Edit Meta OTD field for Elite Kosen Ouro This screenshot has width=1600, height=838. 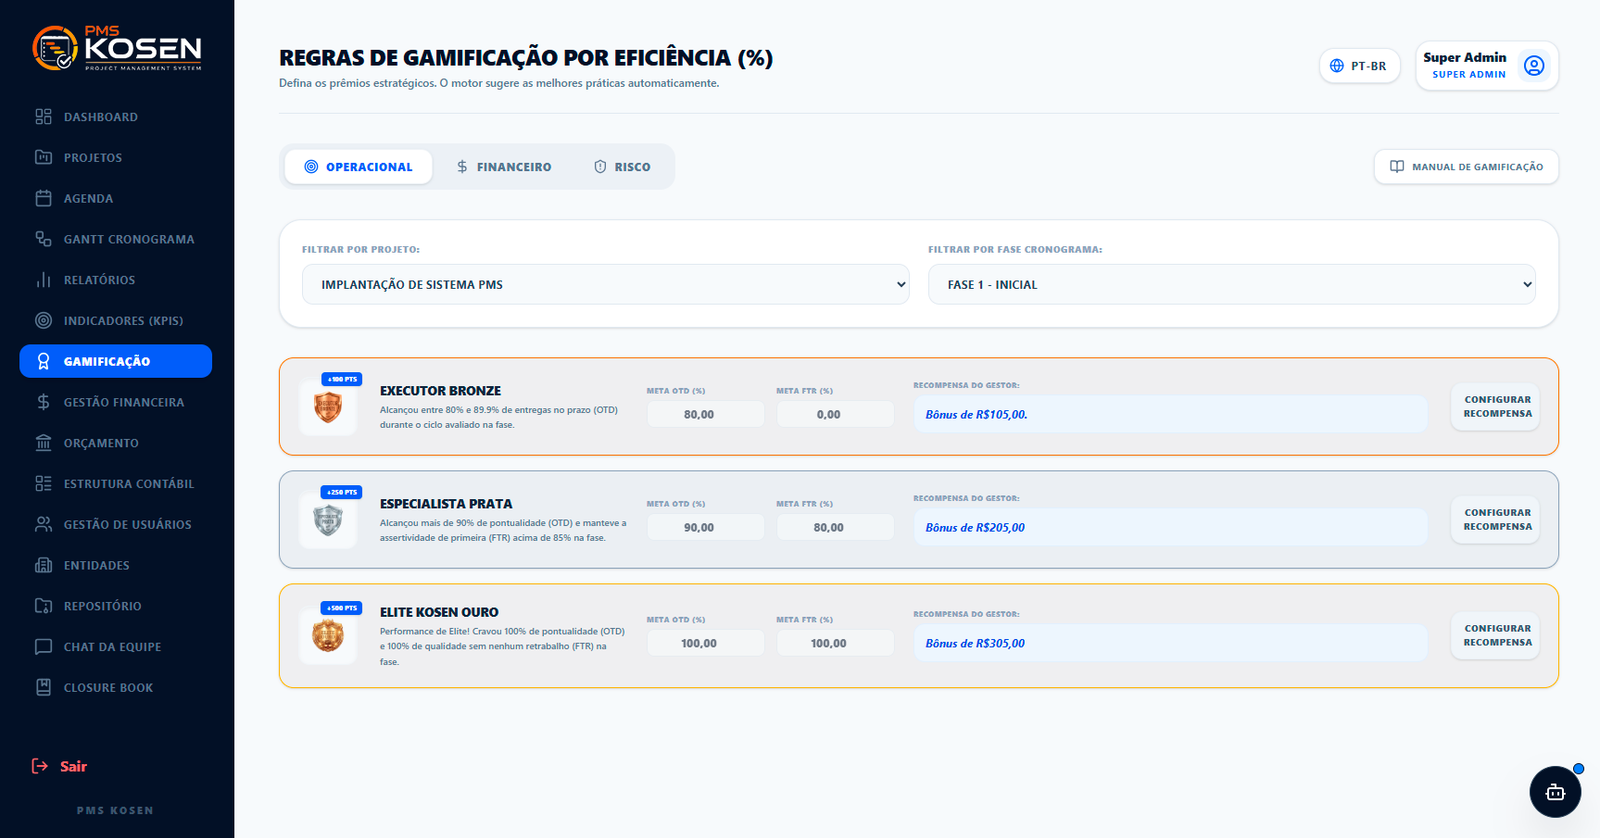705,643
